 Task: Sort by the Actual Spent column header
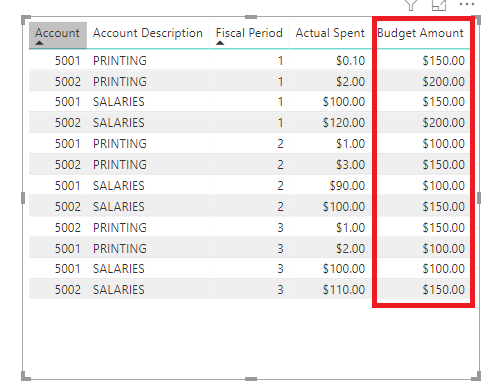point(330,33)
